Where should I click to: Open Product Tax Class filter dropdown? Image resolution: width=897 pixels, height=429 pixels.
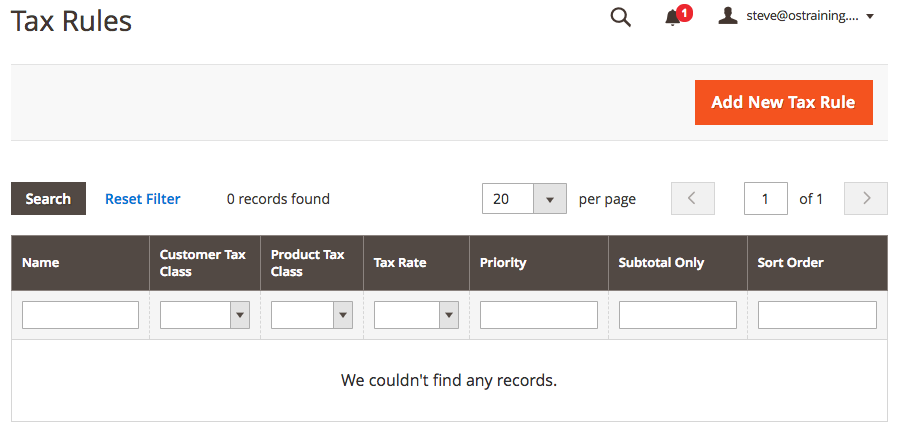point(311,315)
